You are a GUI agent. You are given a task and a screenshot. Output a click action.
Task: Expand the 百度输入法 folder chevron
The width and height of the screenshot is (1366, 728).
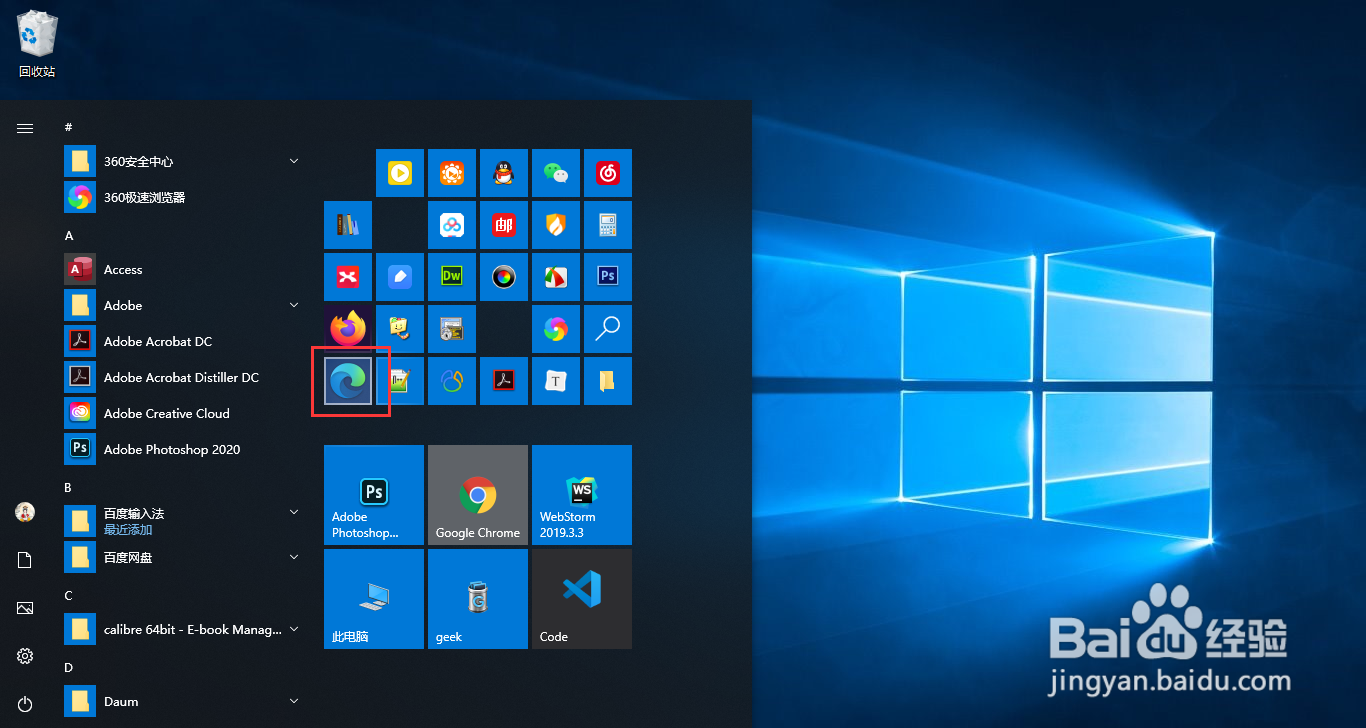[x=294, y=512]
